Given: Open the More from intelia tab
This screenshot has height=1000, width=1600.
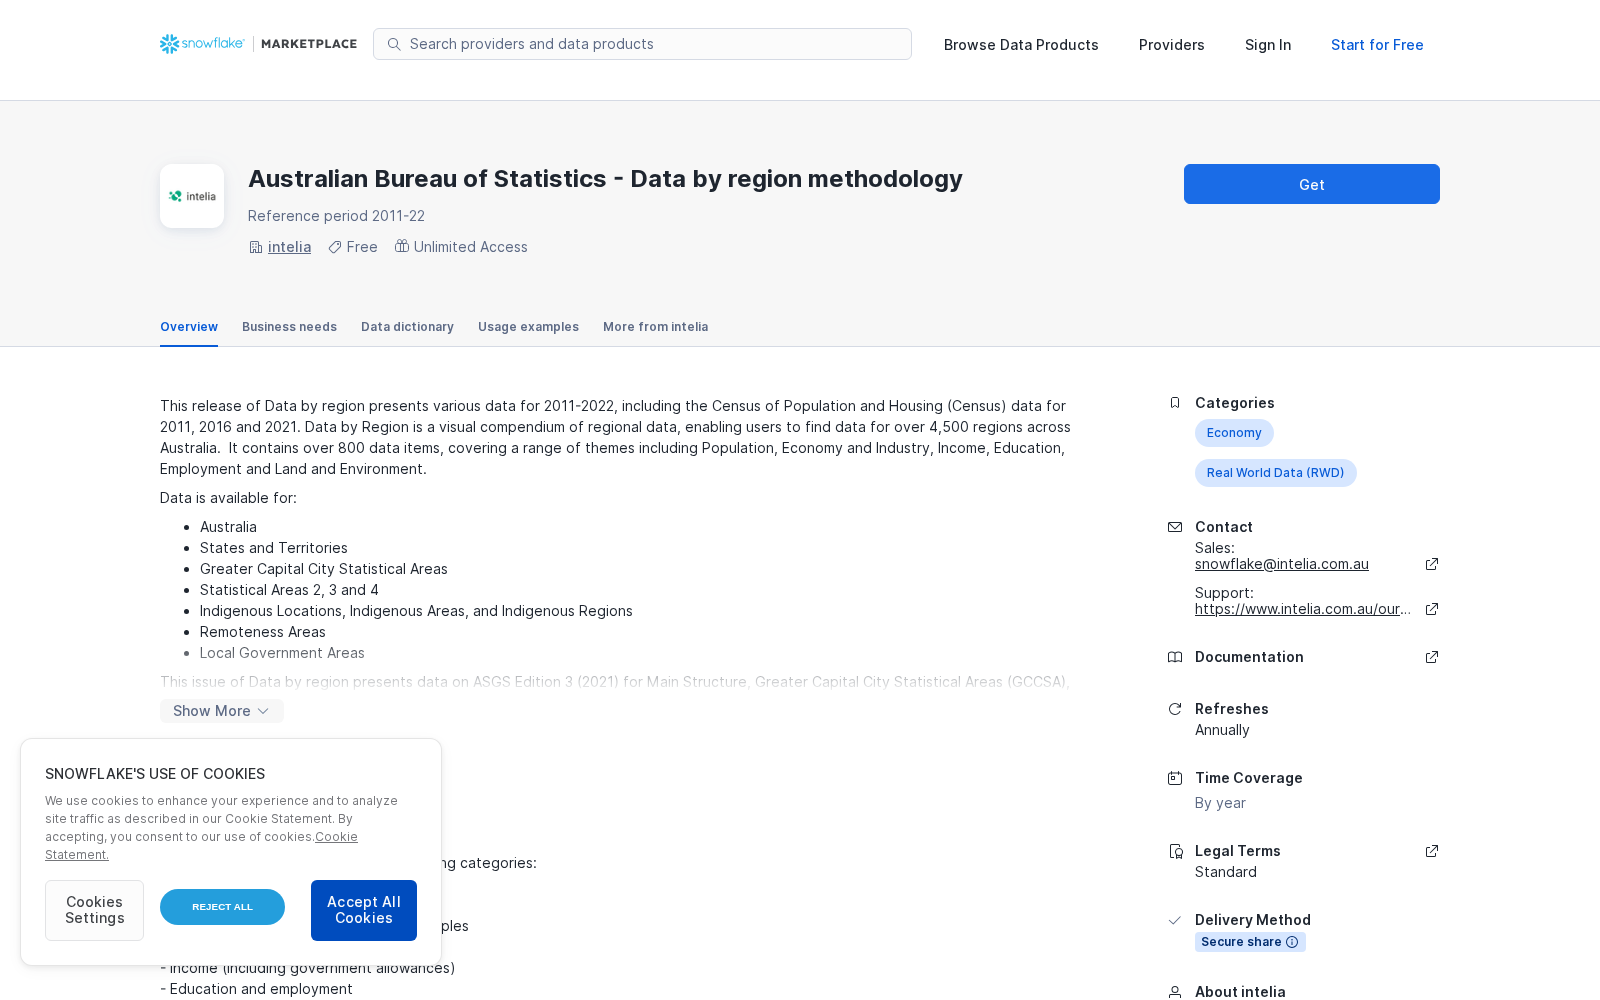Looking at the screenshot, I should pyautogui.click(x=655, y=327).
